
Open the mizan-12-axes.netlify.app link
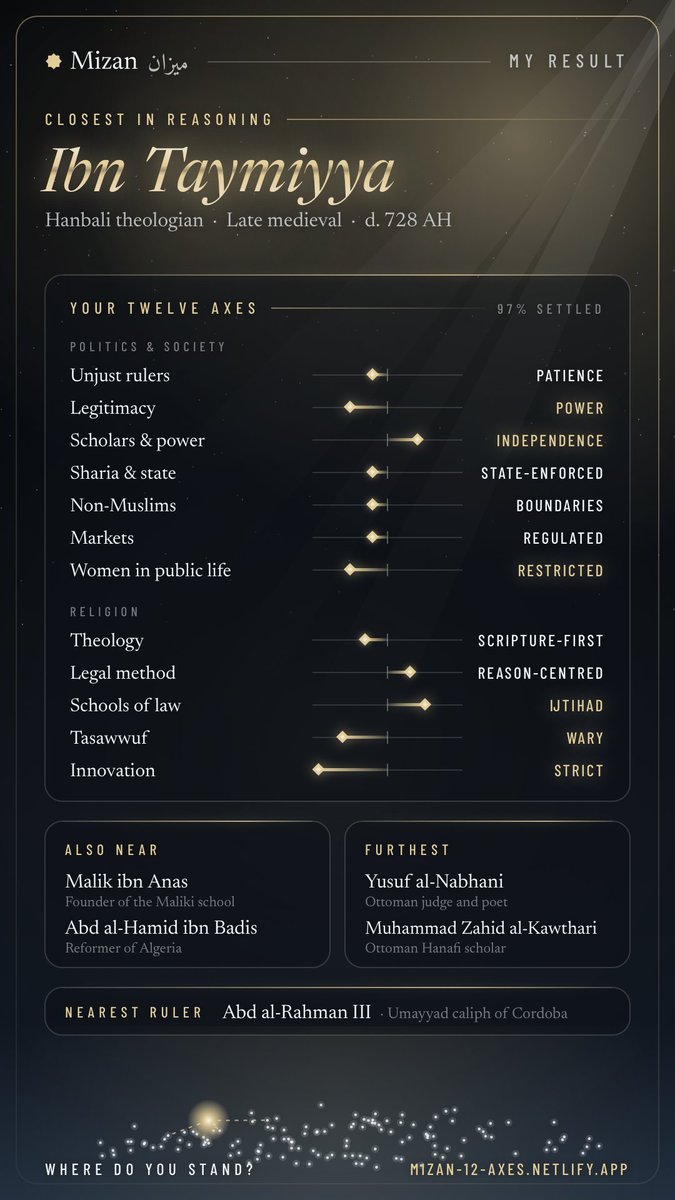click(x=519, y=1169)
